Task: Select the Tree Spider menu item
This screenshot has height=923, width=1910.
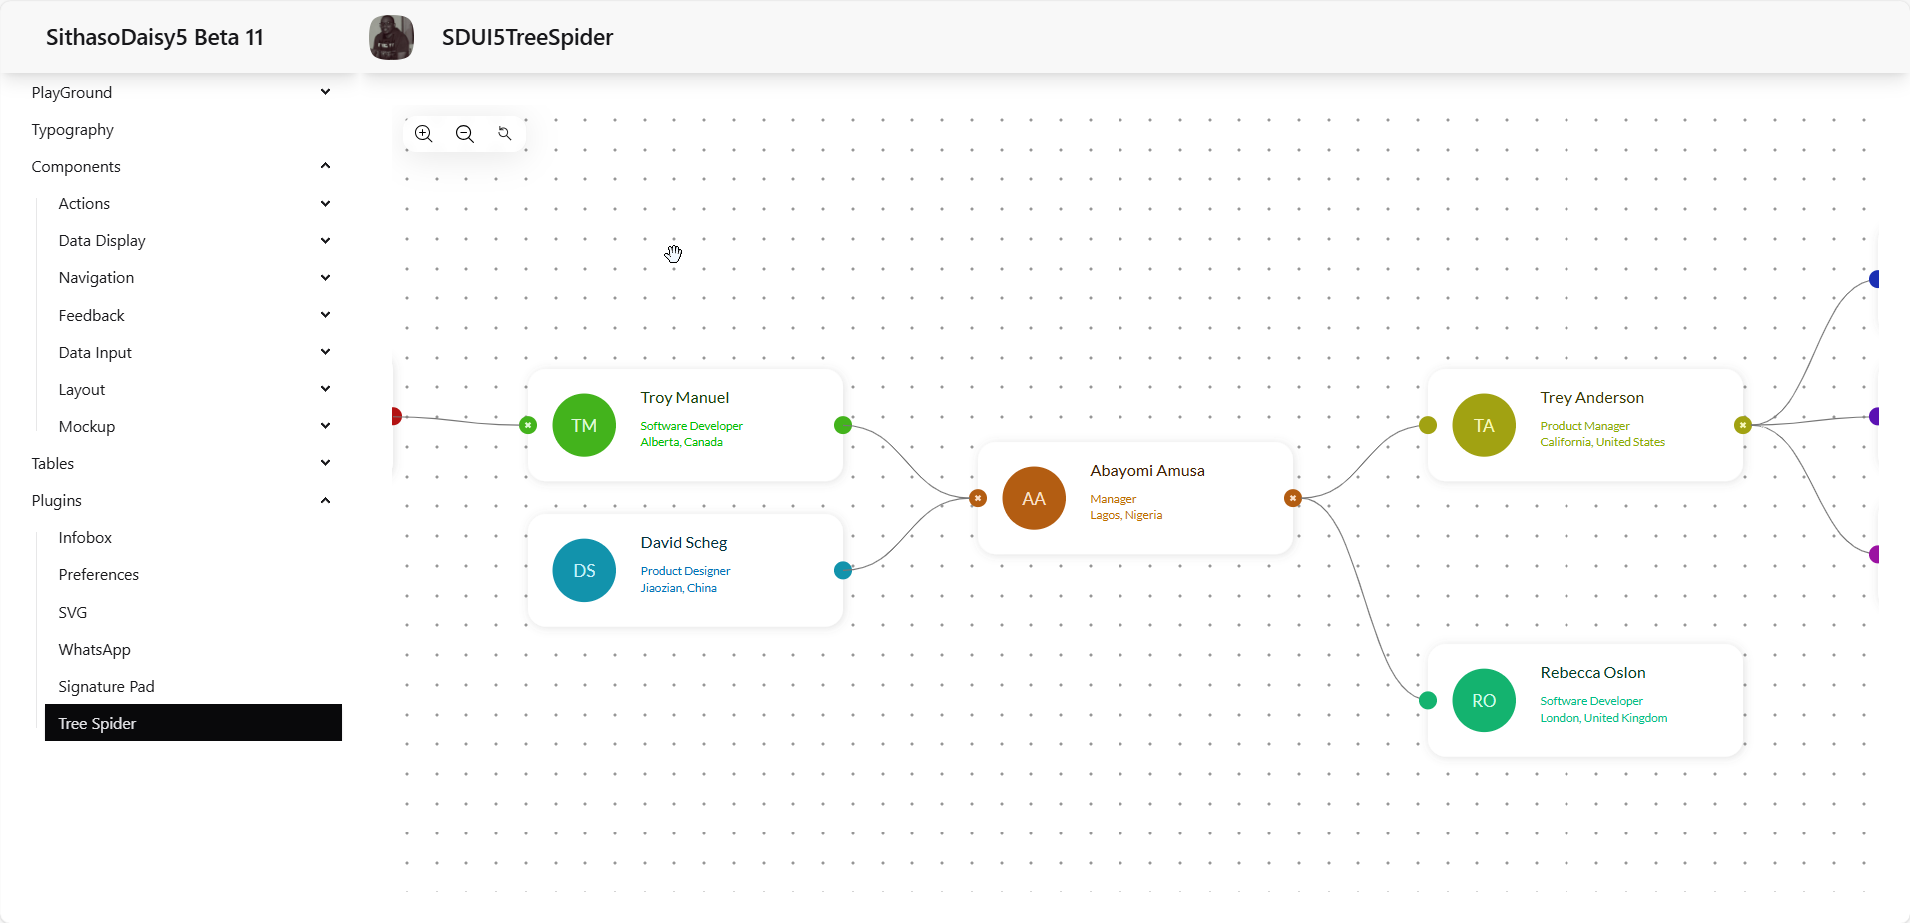Action: 193,723
